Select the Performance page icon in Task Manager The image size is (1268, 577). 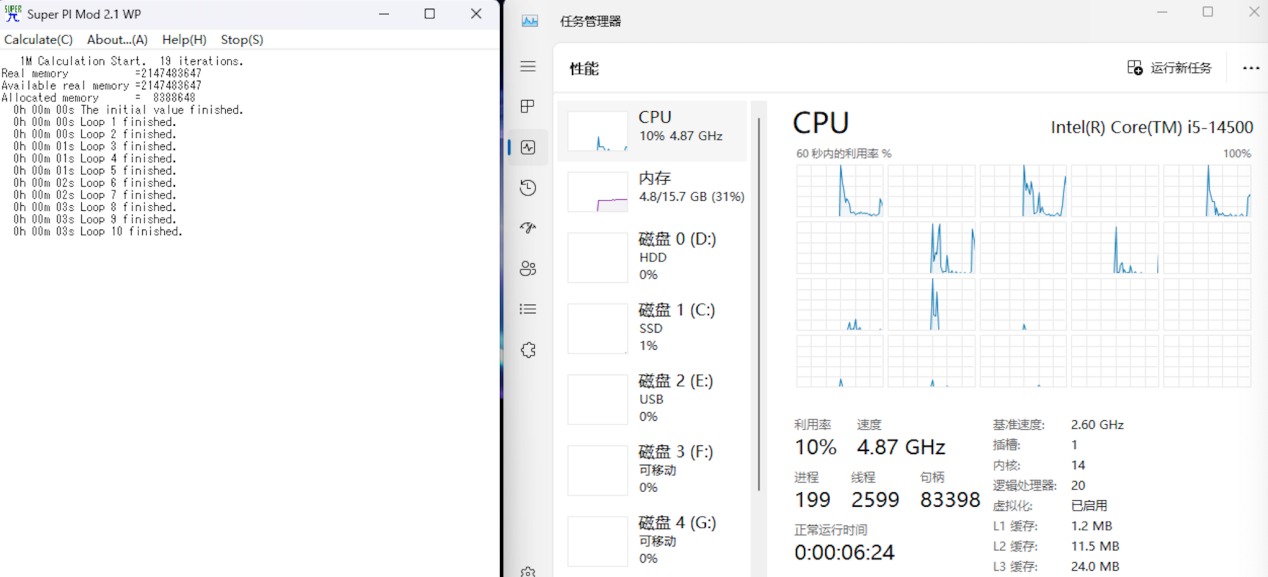[528, 147]
